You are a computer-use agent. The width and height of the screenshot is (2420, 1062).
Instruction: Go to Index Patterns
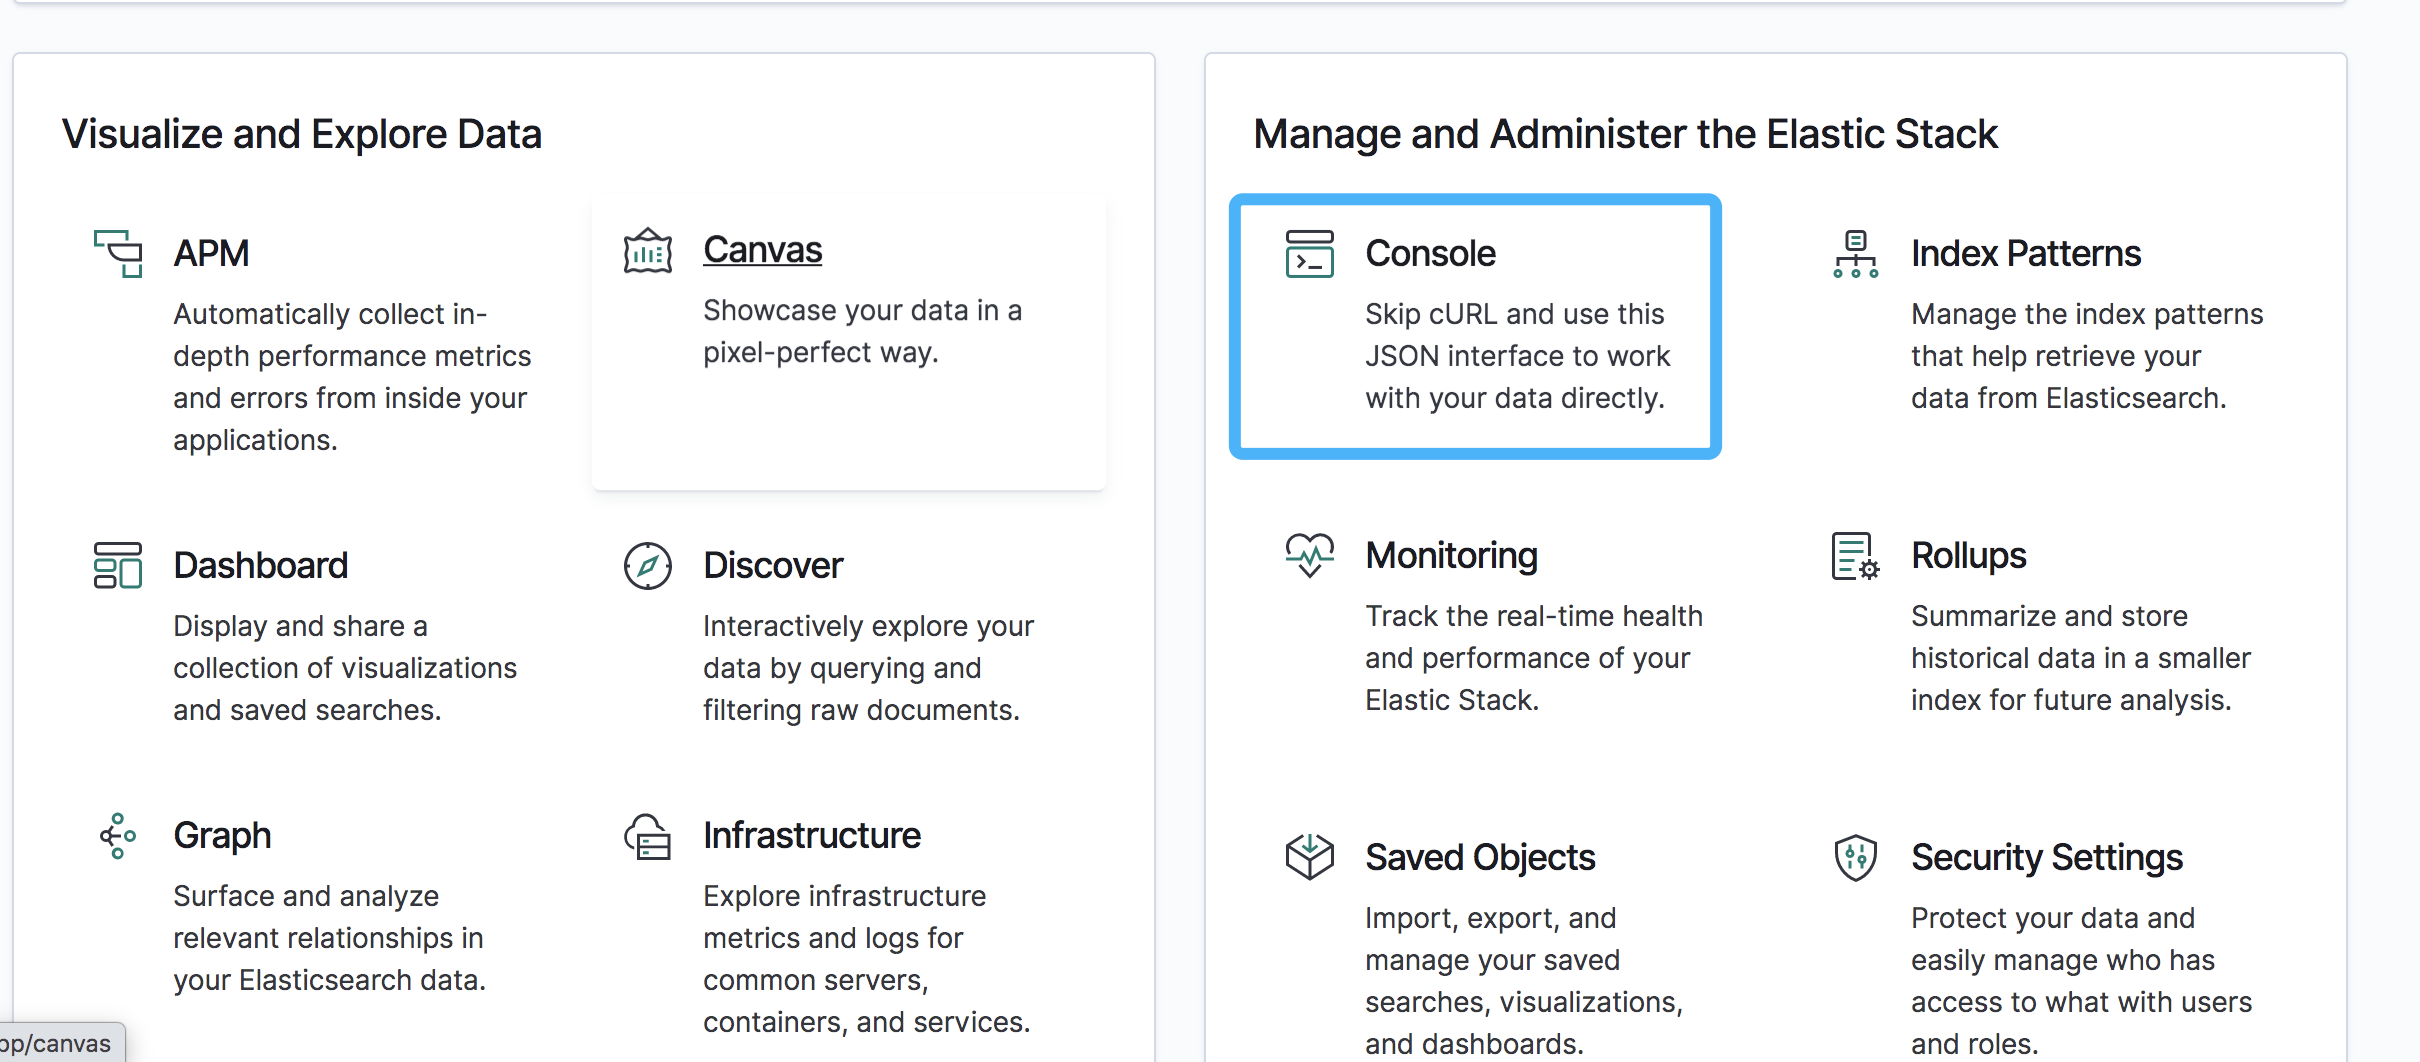click(x=2025, y=254)
